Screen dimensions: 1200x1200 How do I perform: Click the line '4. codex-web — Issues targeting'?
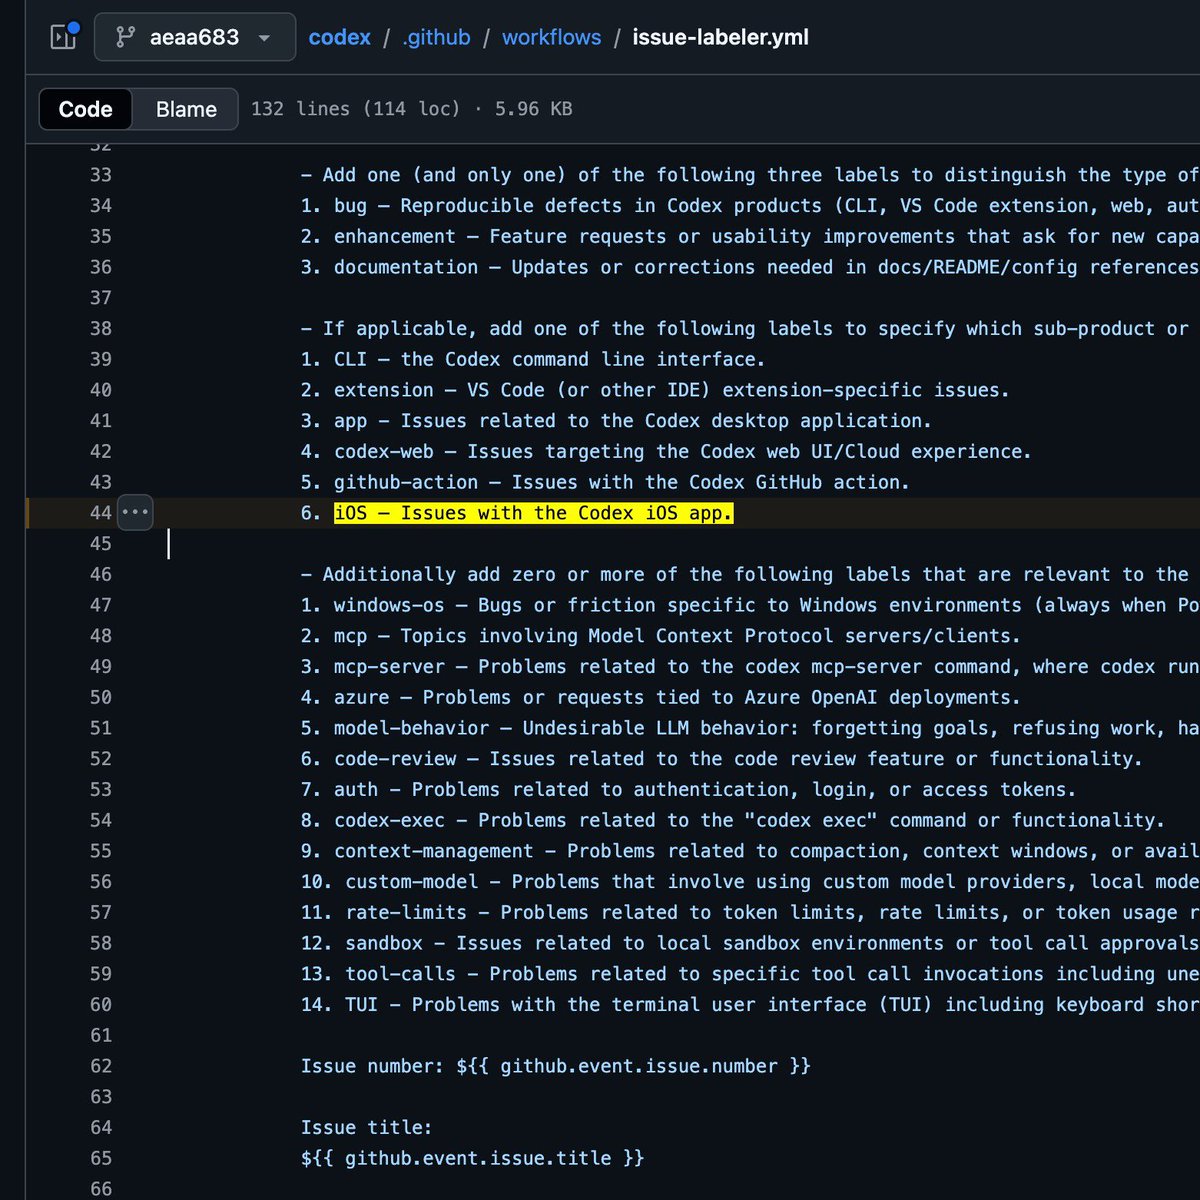(x=666, y=452)
